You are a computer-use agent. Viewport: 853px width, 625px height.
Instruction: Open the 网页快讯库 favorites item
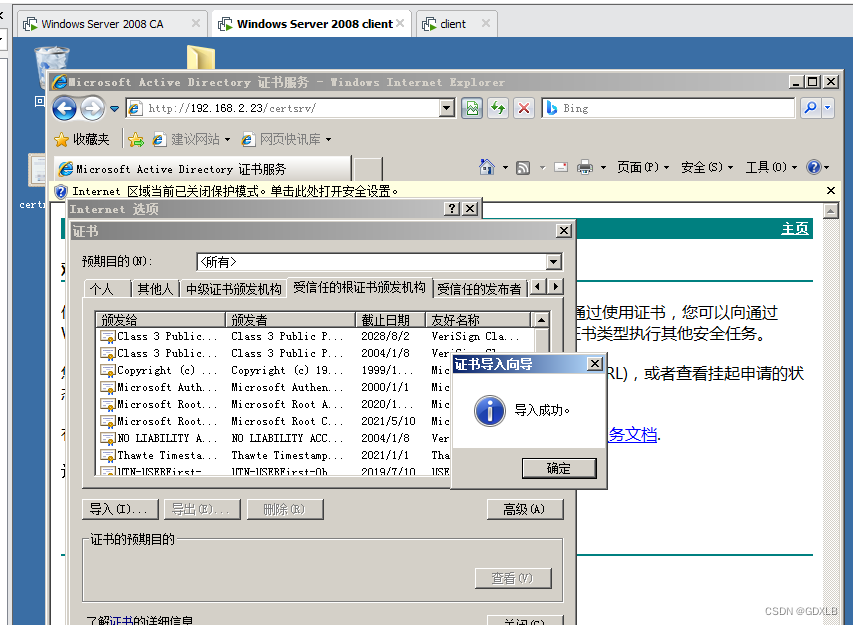click(x=287, y=140)
